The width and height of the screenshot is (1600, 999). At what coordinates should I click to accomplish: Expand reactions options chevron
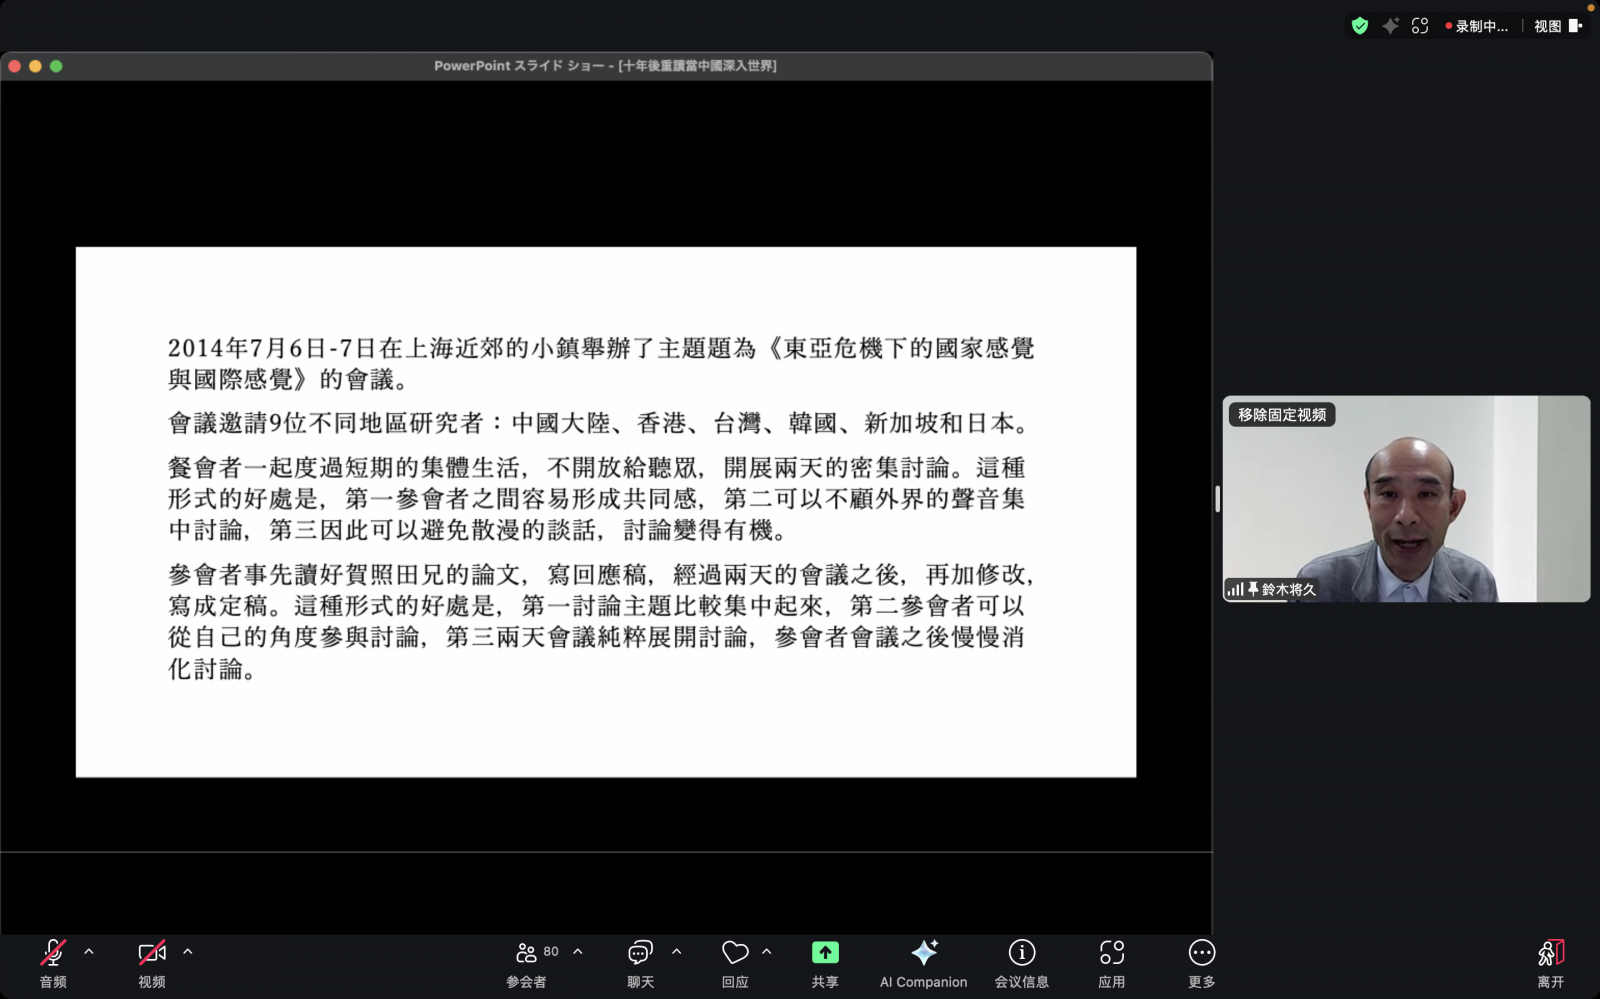767,952
